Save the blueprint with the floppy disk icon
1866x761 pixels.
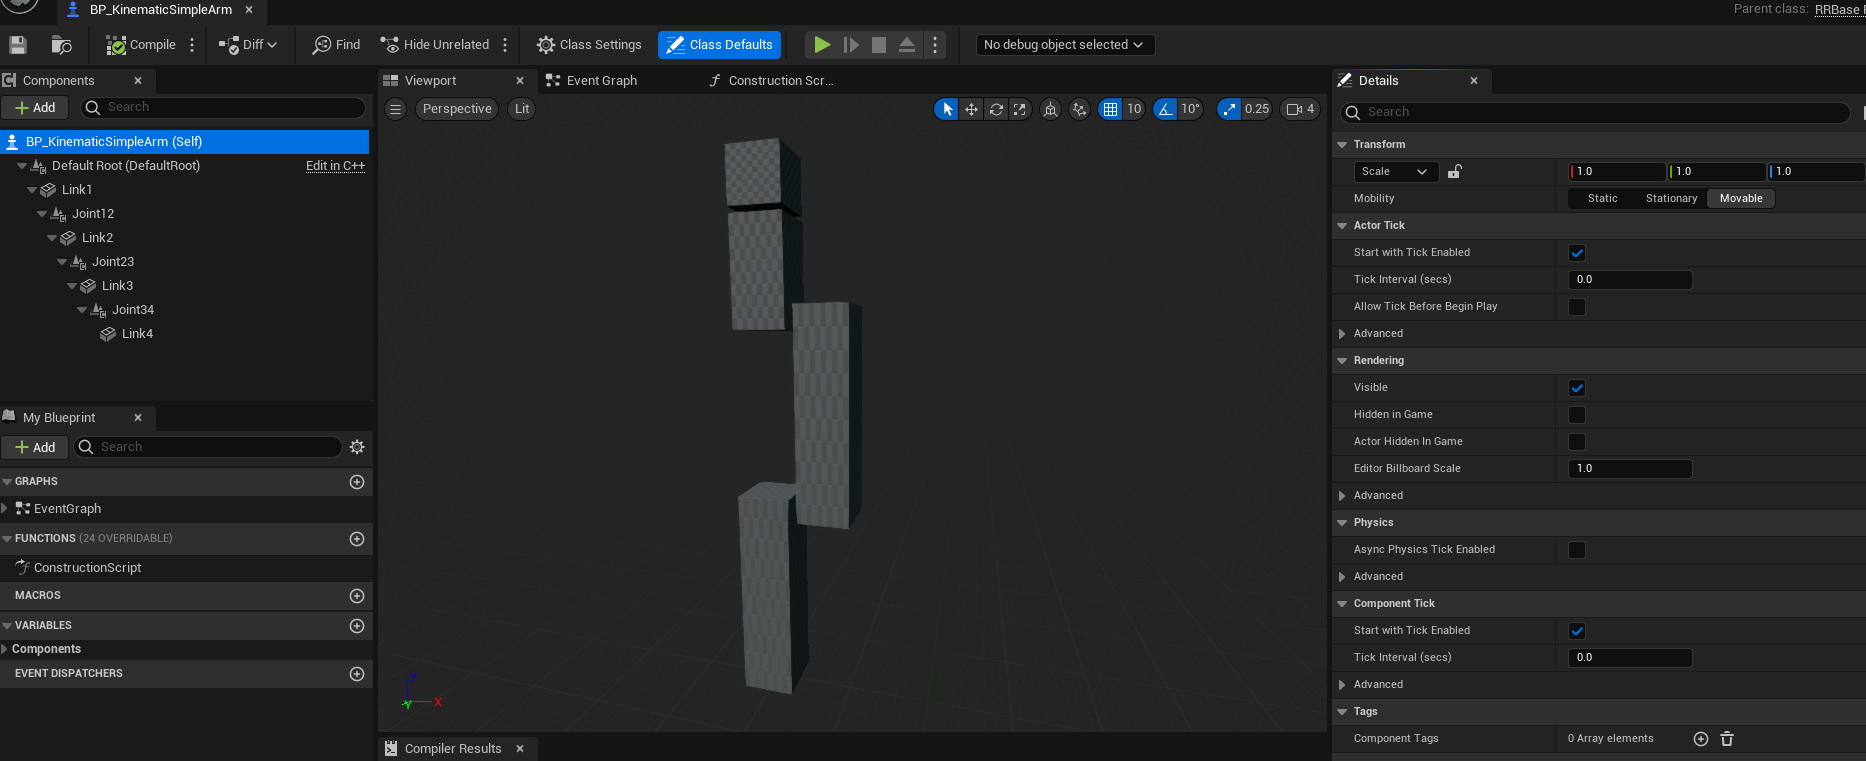(17, 45)
